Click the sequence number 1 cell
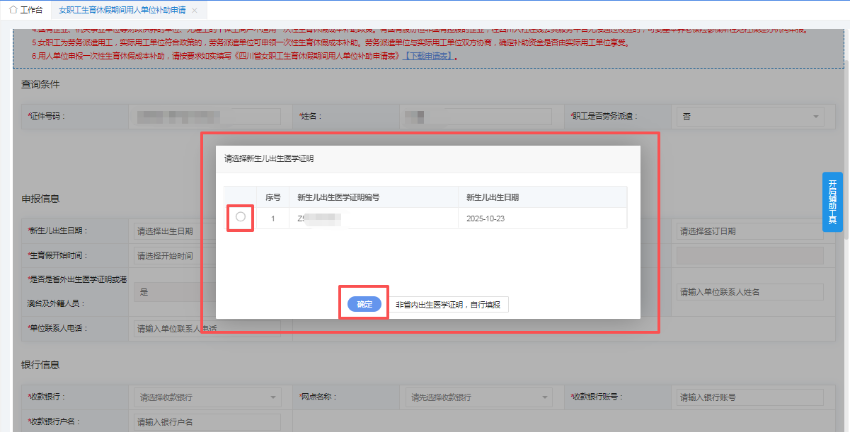Viewport: 850px width, 432px height. pyautogui.click(x=273, y=218)
